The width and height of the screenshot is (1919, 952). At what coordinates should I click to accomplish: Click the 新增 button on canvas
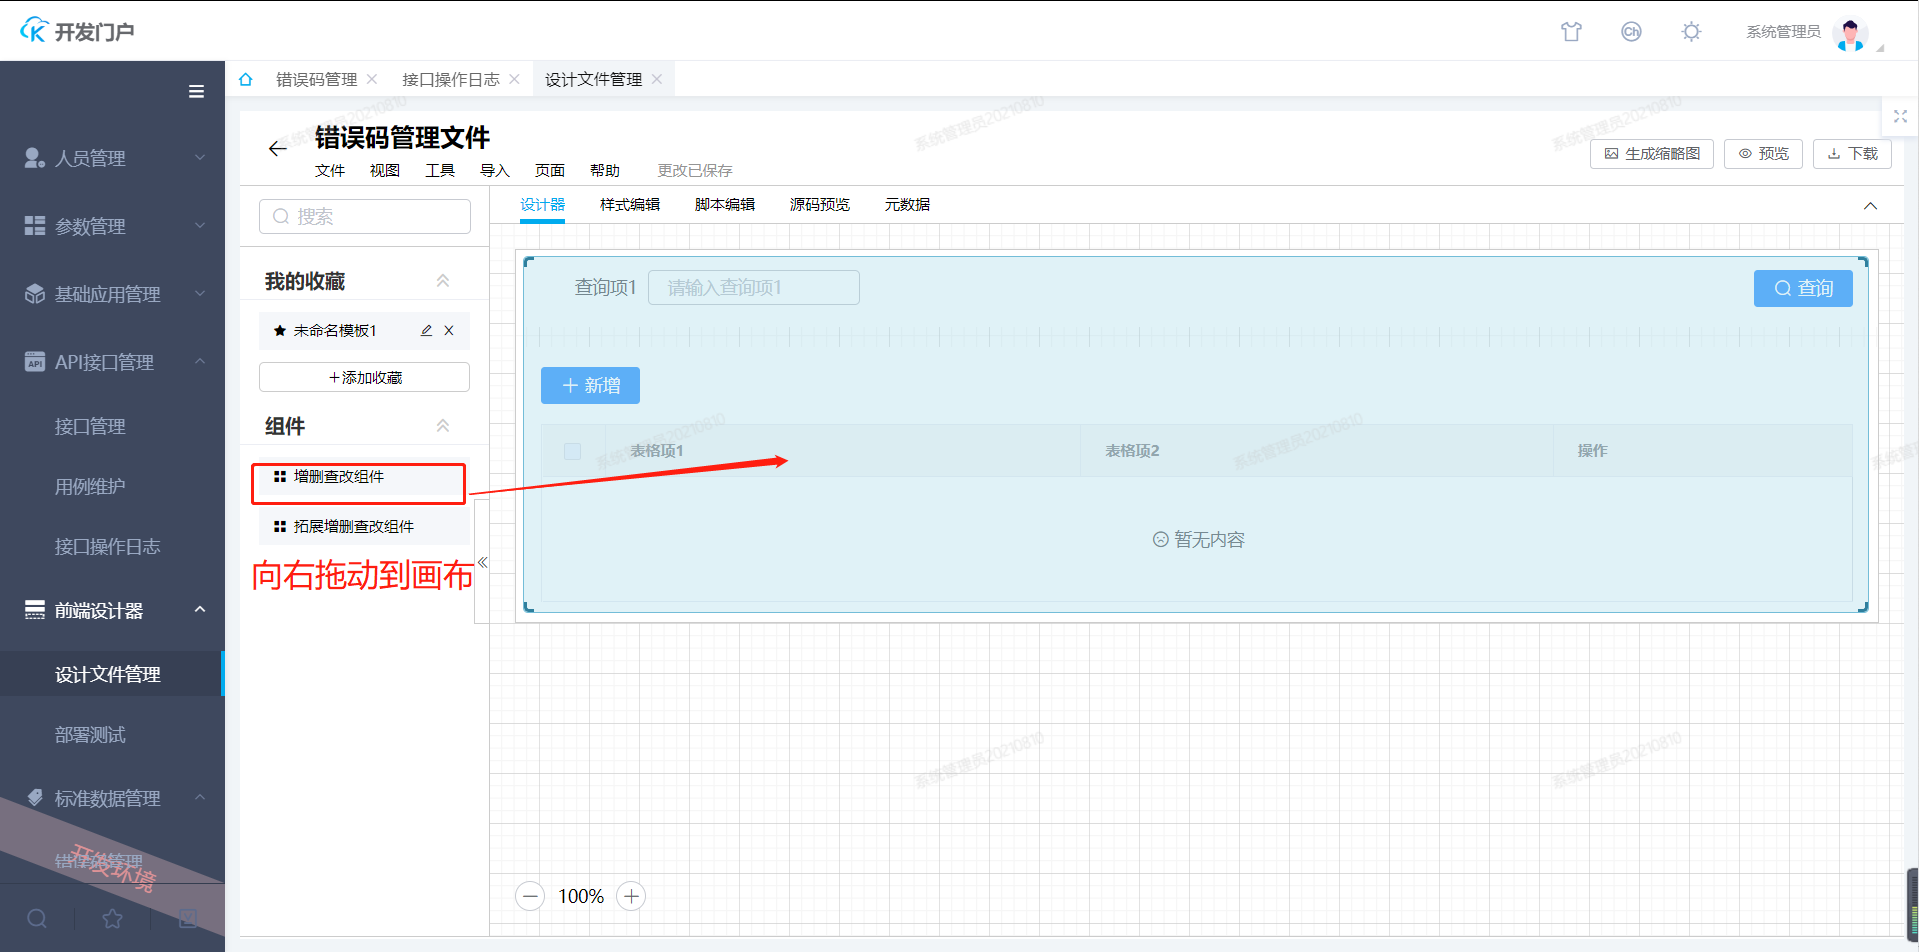tap(590, 386)
